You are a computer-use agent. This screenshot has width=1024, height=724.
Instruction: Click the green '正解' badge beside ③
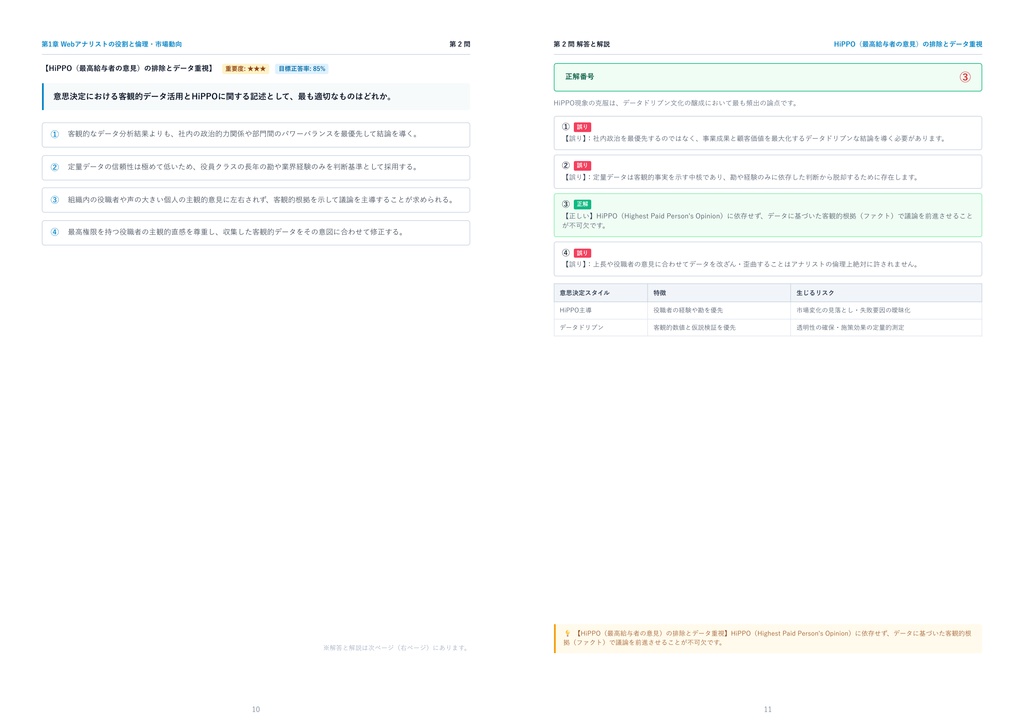coord(582,204)
